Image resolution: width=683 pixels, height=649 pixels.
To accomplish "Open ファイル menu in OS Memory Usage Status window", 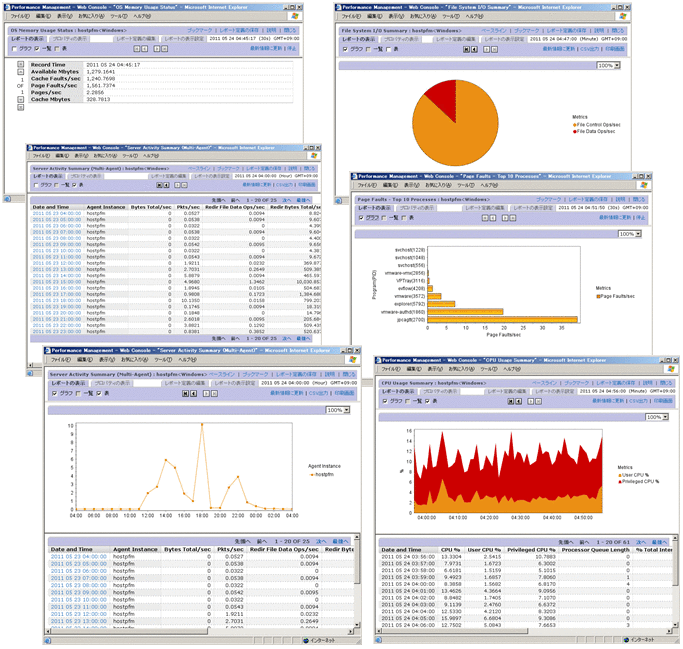I will click(18, 17).
